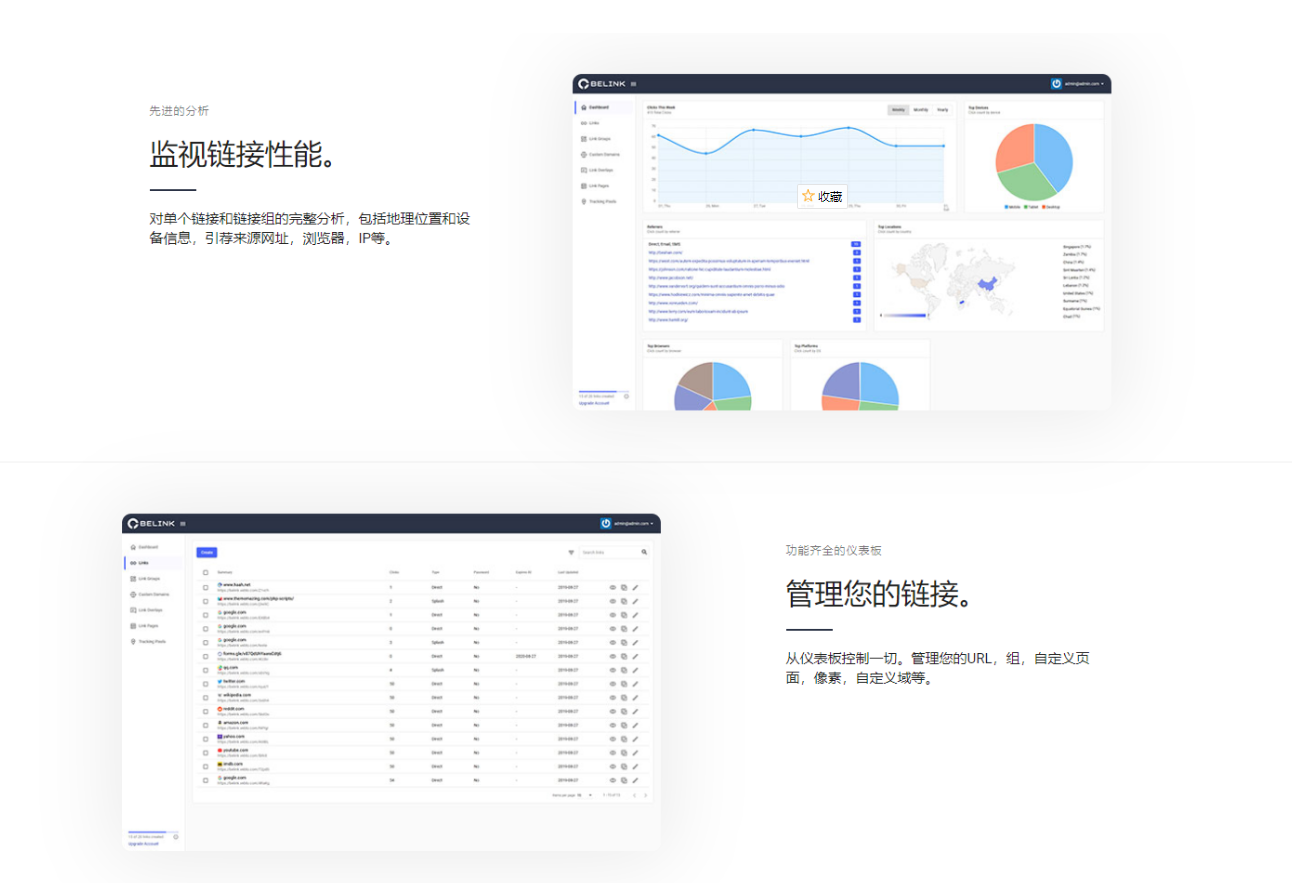The image size is (1292, 883).
Task: Click the pencil edit icon in the wikipedia.com row
Action: (635, 697)
